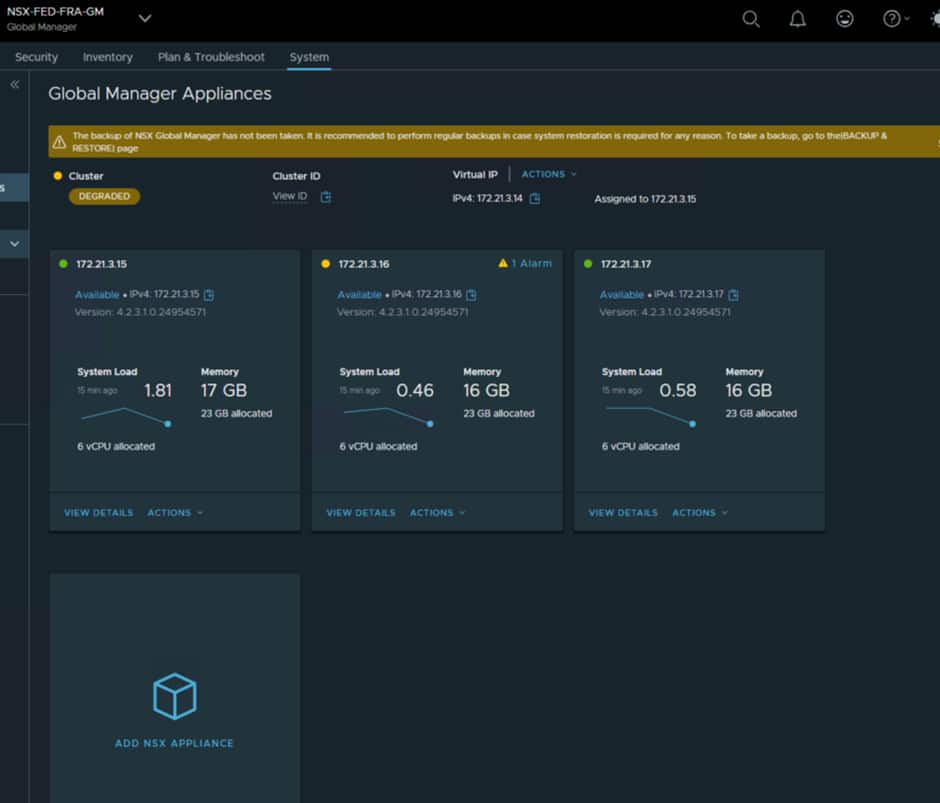The height and width of the screenshot is (803, 940).
Task: Click the alarm triangle on 172.21.3.16
Action: click(x=503, y=263)
